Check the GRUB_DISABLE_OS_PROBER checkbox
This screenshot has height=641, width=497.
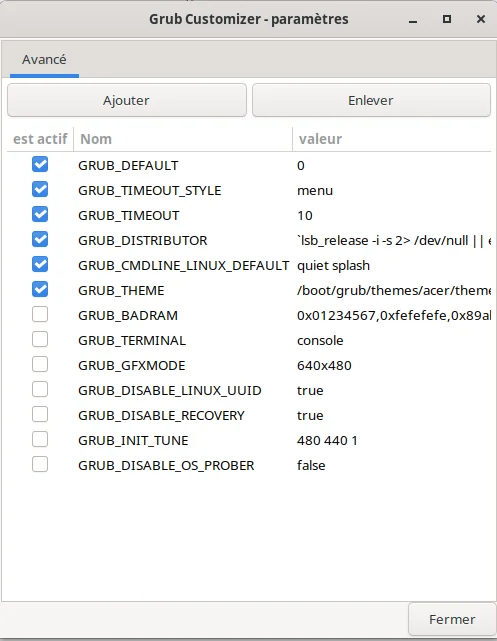pyautogui.click(x=40, y=464)
